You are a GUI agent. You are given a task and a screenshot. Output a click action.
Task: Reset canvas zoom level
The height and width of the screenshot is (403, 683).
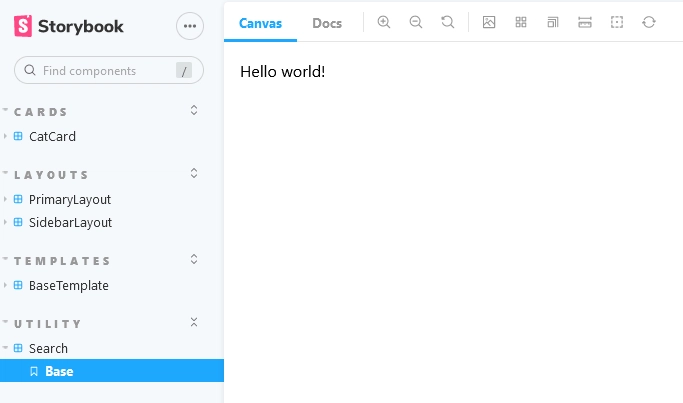click(448, 22)
